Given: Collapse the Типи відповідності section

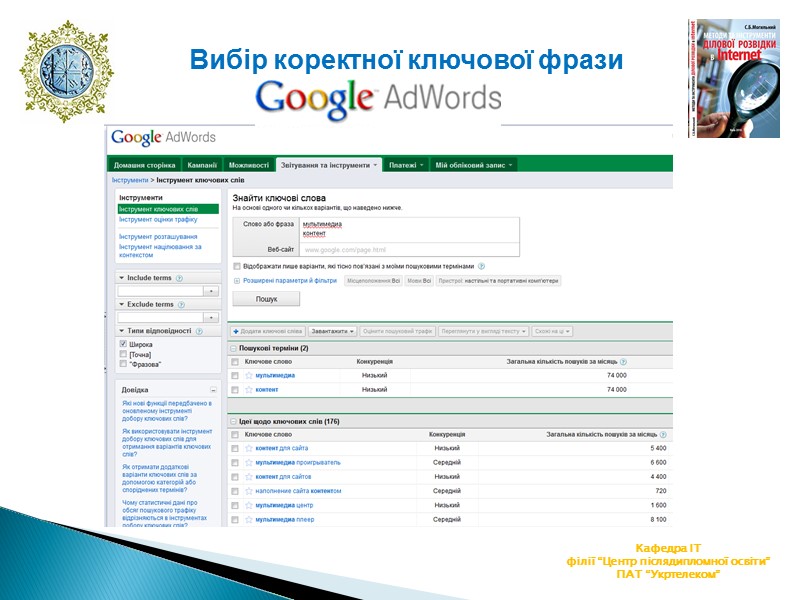Looking at the screenshot, I should (x=122, y=331).
